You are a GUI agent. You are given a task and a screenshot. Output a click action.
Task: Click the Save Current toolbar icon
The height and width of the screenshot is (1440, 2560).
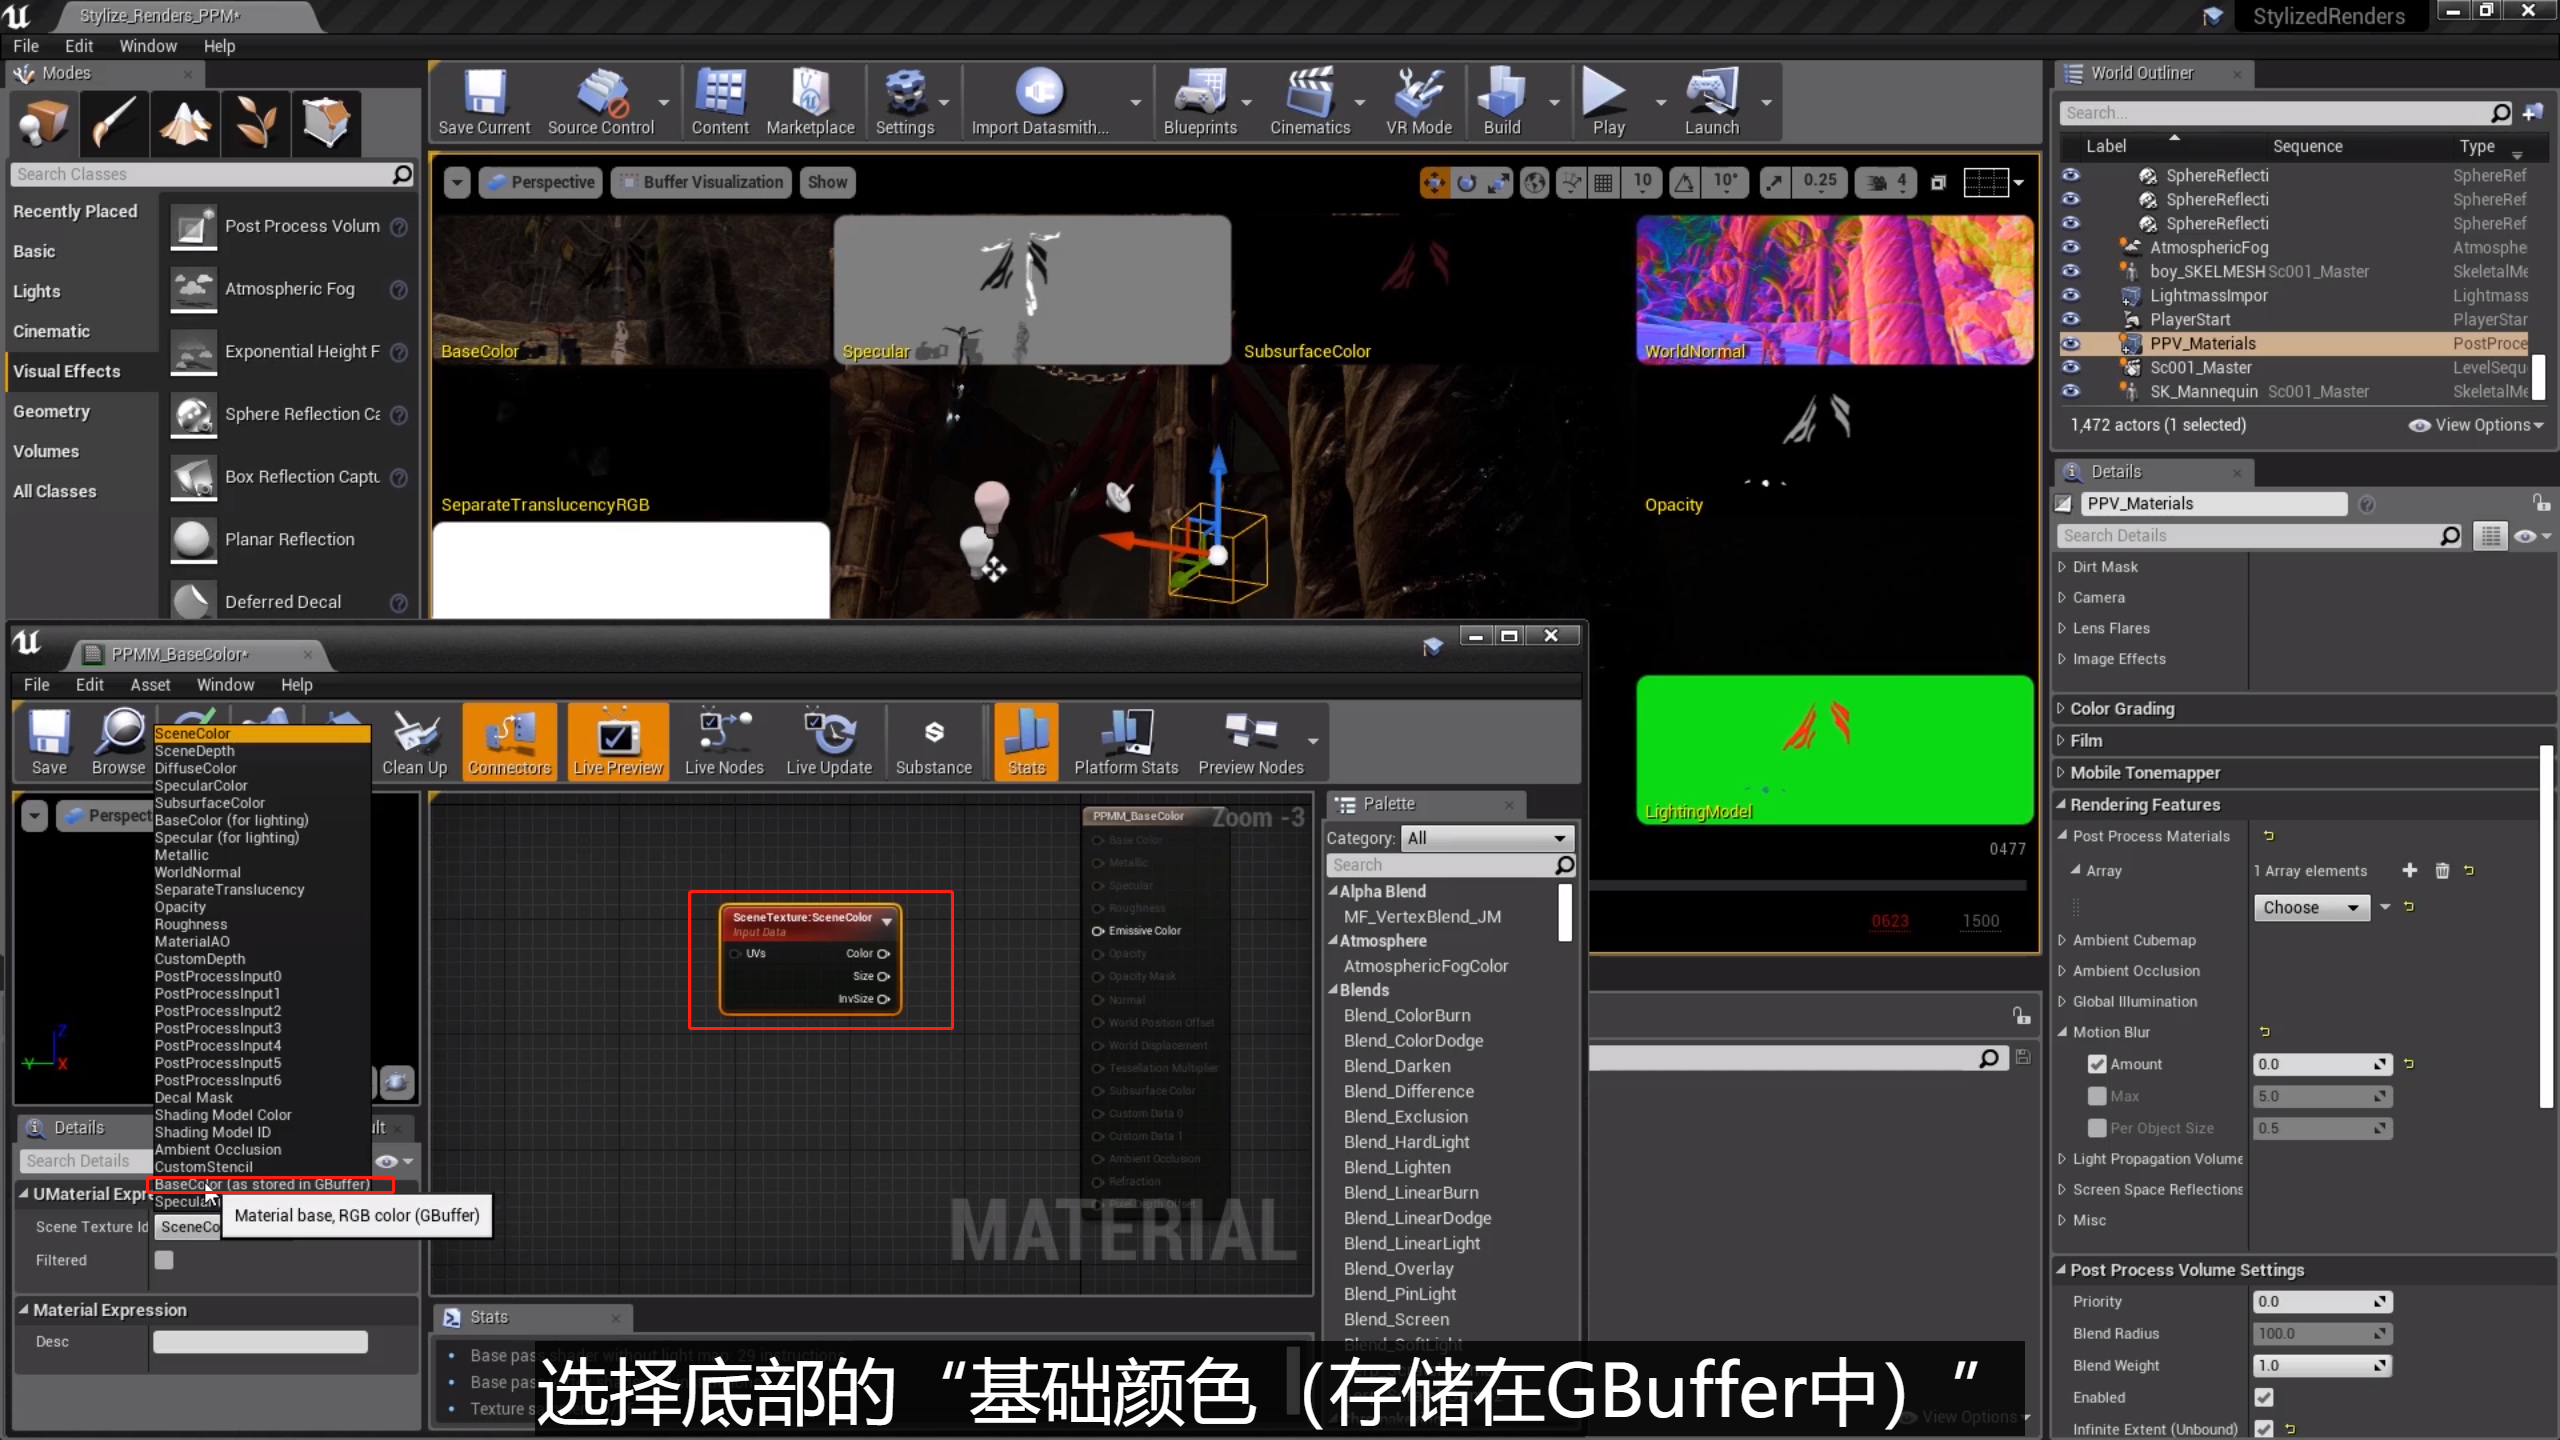(x=484, y=101)
